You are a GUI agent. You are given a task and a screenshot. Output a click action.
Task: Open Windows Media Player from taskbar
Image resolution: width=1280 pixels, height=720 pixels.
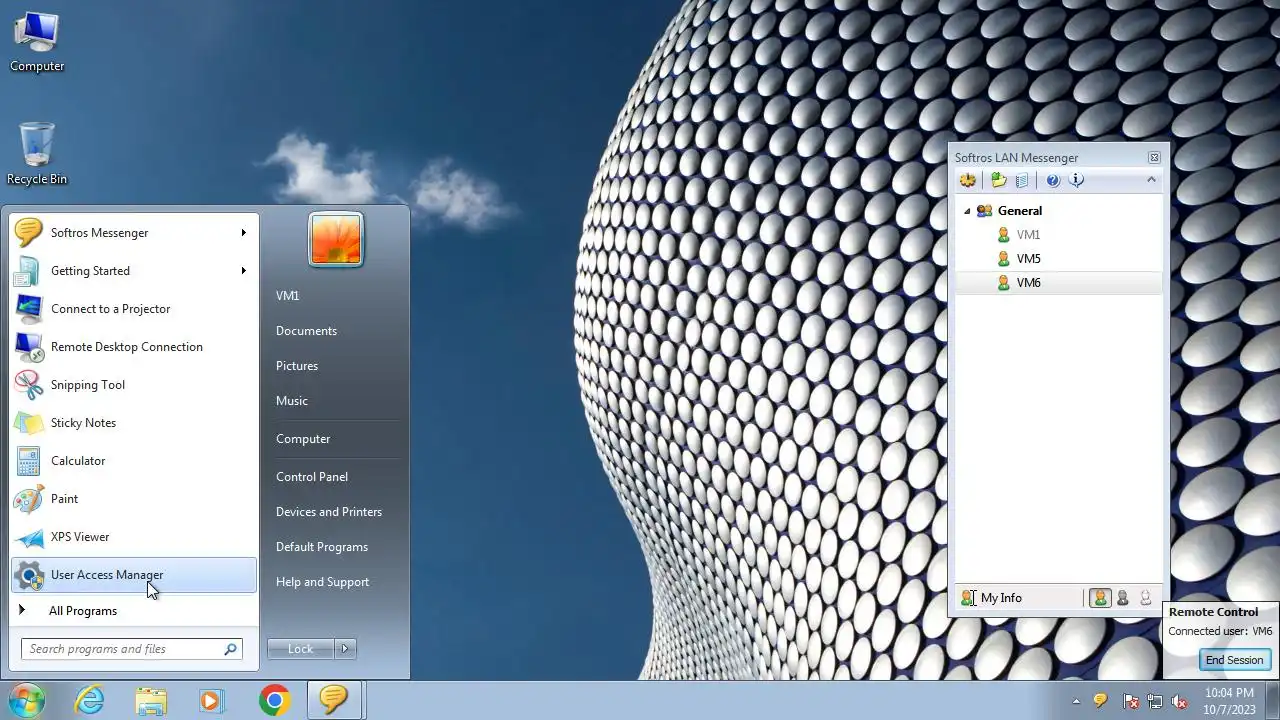tap(211, 700)
